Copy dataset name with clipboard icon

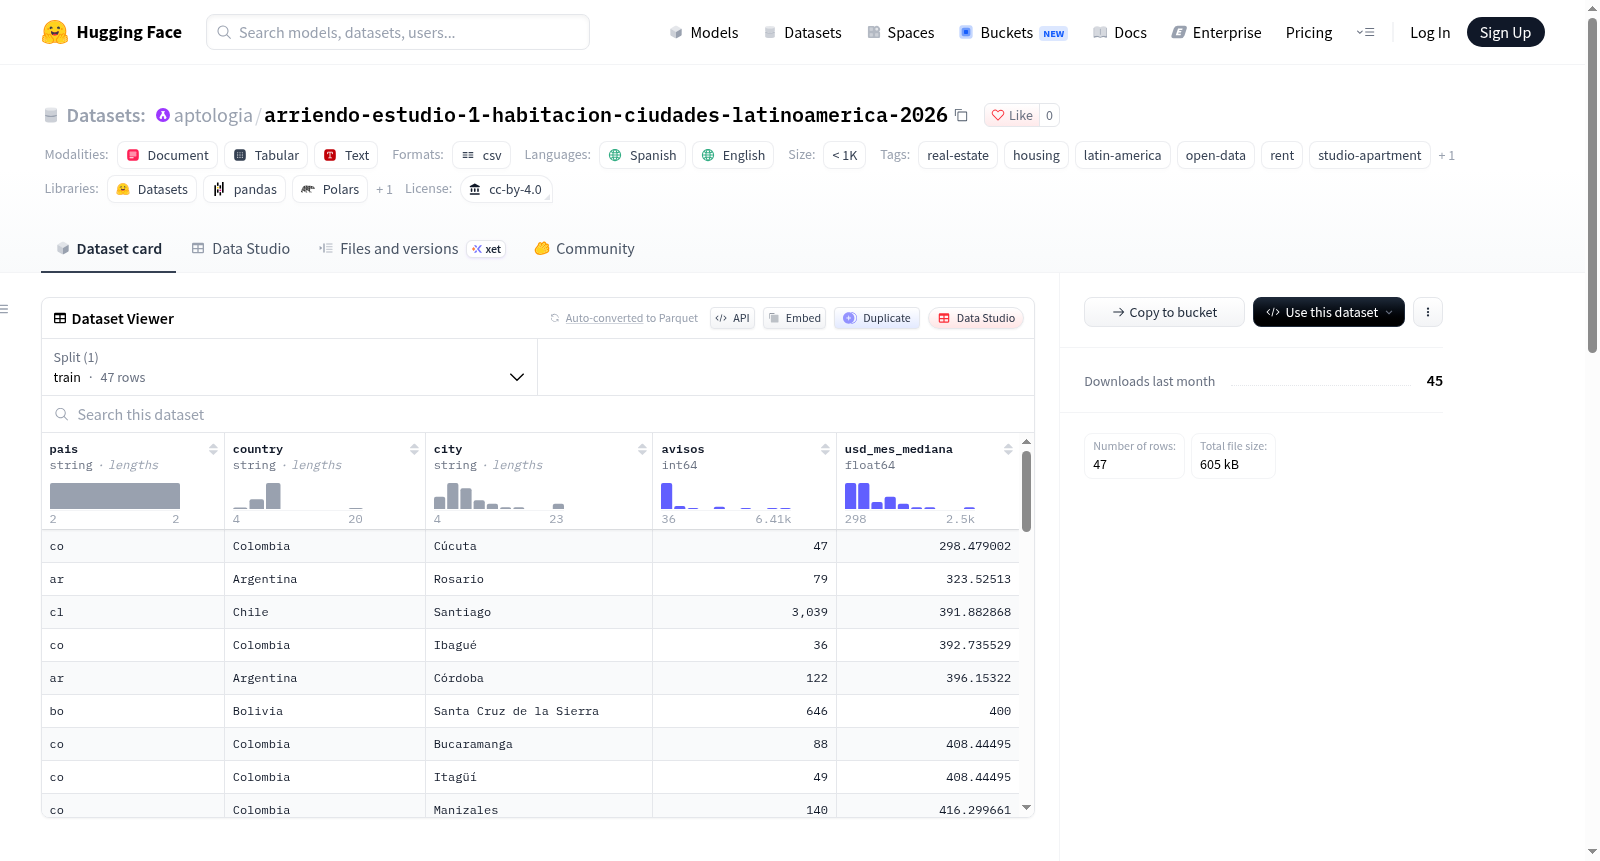[x=961, y=115]
